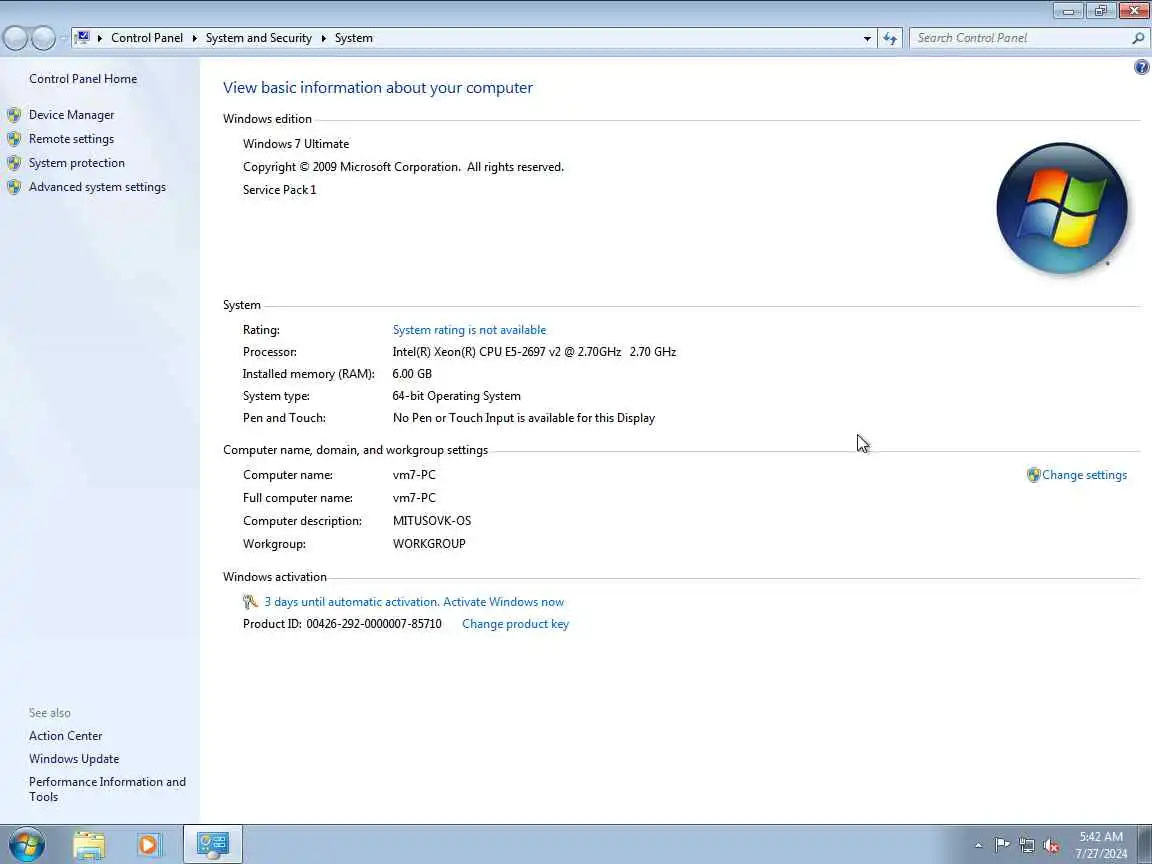Launch Windows Media Player from the taskbar
The image size is (1152, 864).
[x=148, y=845]
